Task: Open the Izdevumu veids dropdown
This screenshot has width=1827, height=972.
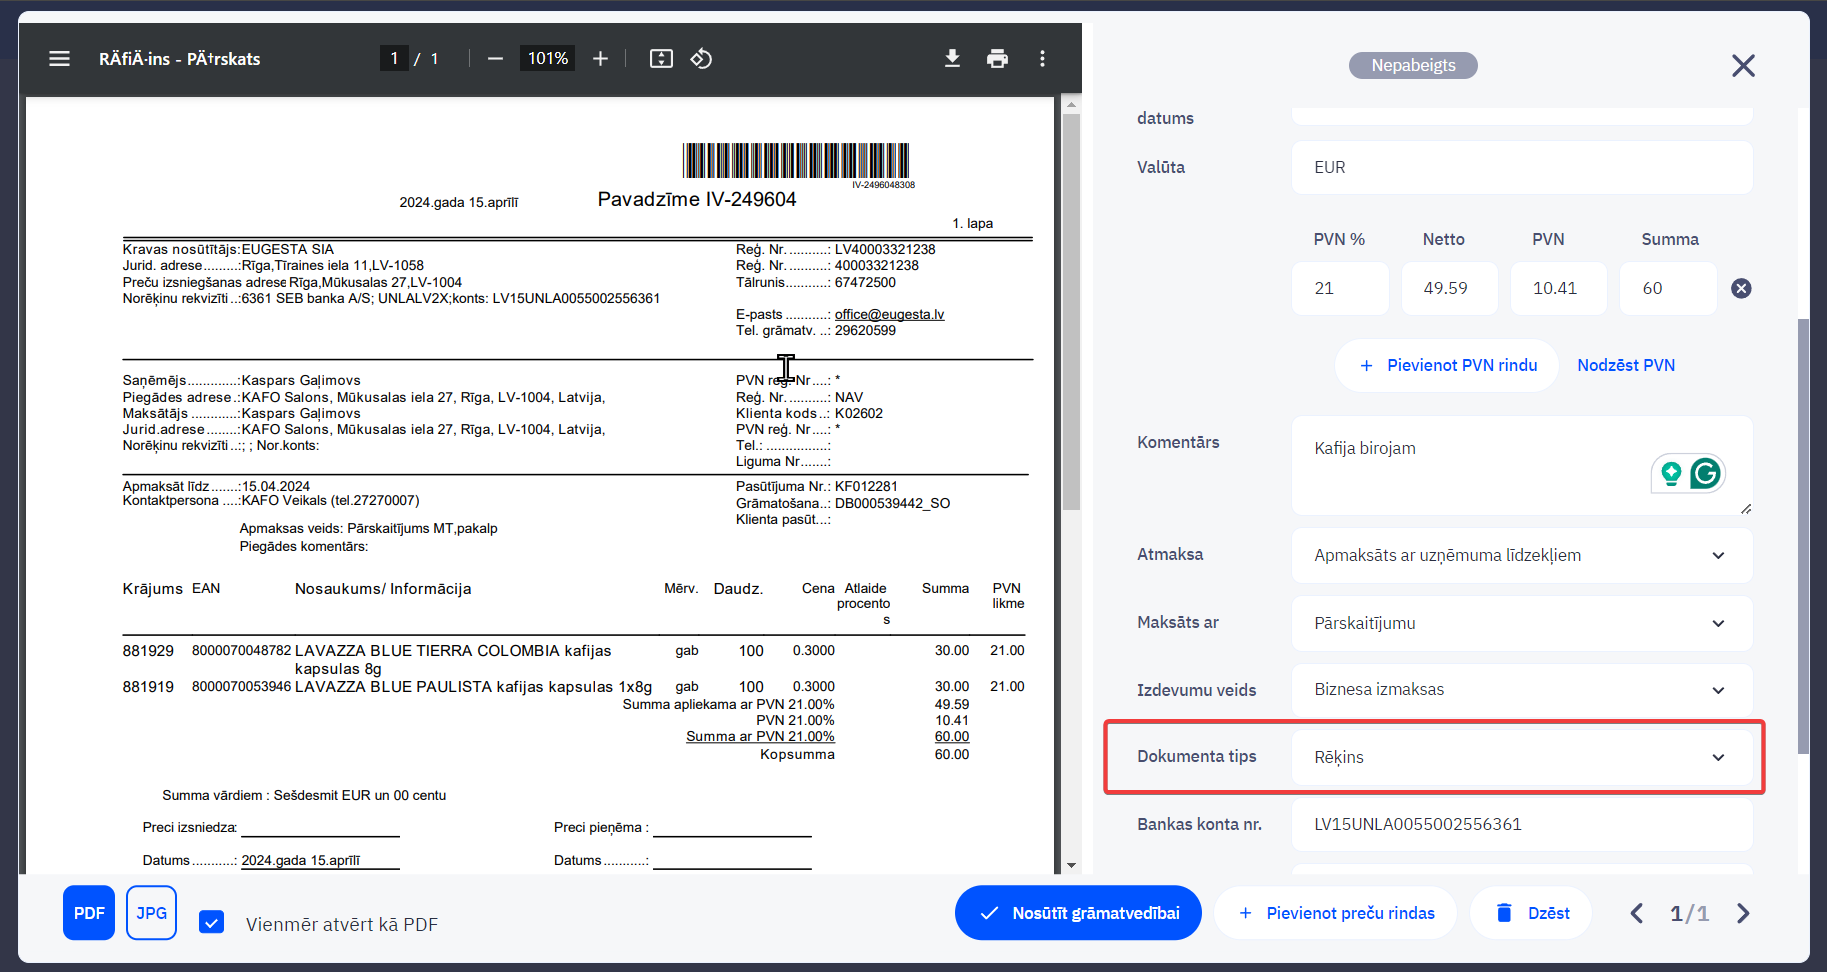Action: 1522,690
